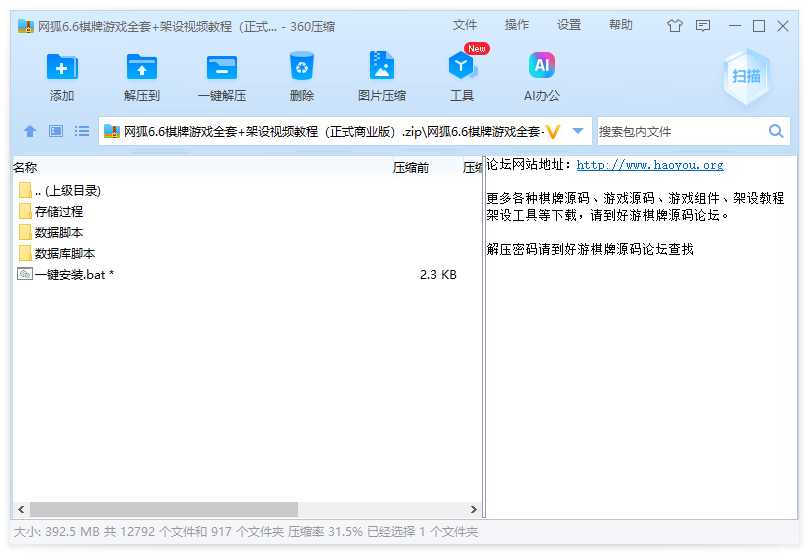
Task: Open the 设置 menu
Action: pyautogui.click(x=569, y=25)
